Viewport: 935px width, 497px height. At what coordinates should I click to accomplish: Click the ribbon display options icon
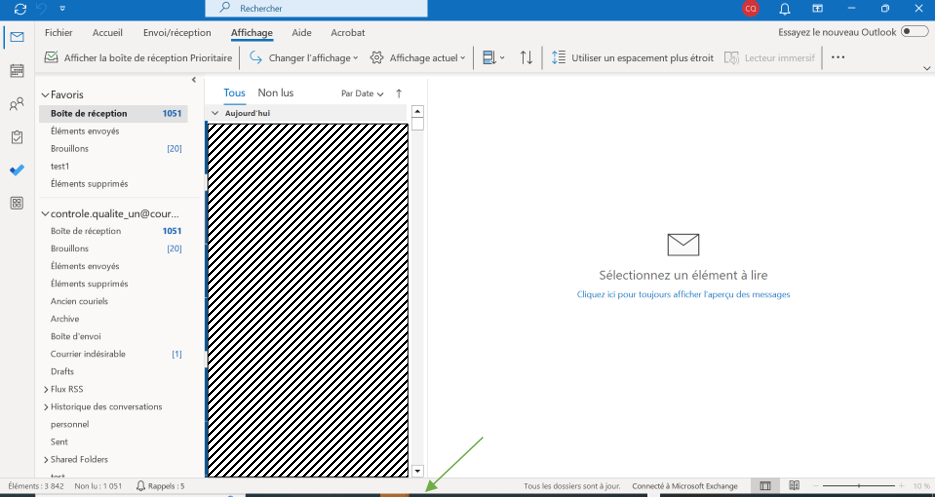[x=818, y=8]
